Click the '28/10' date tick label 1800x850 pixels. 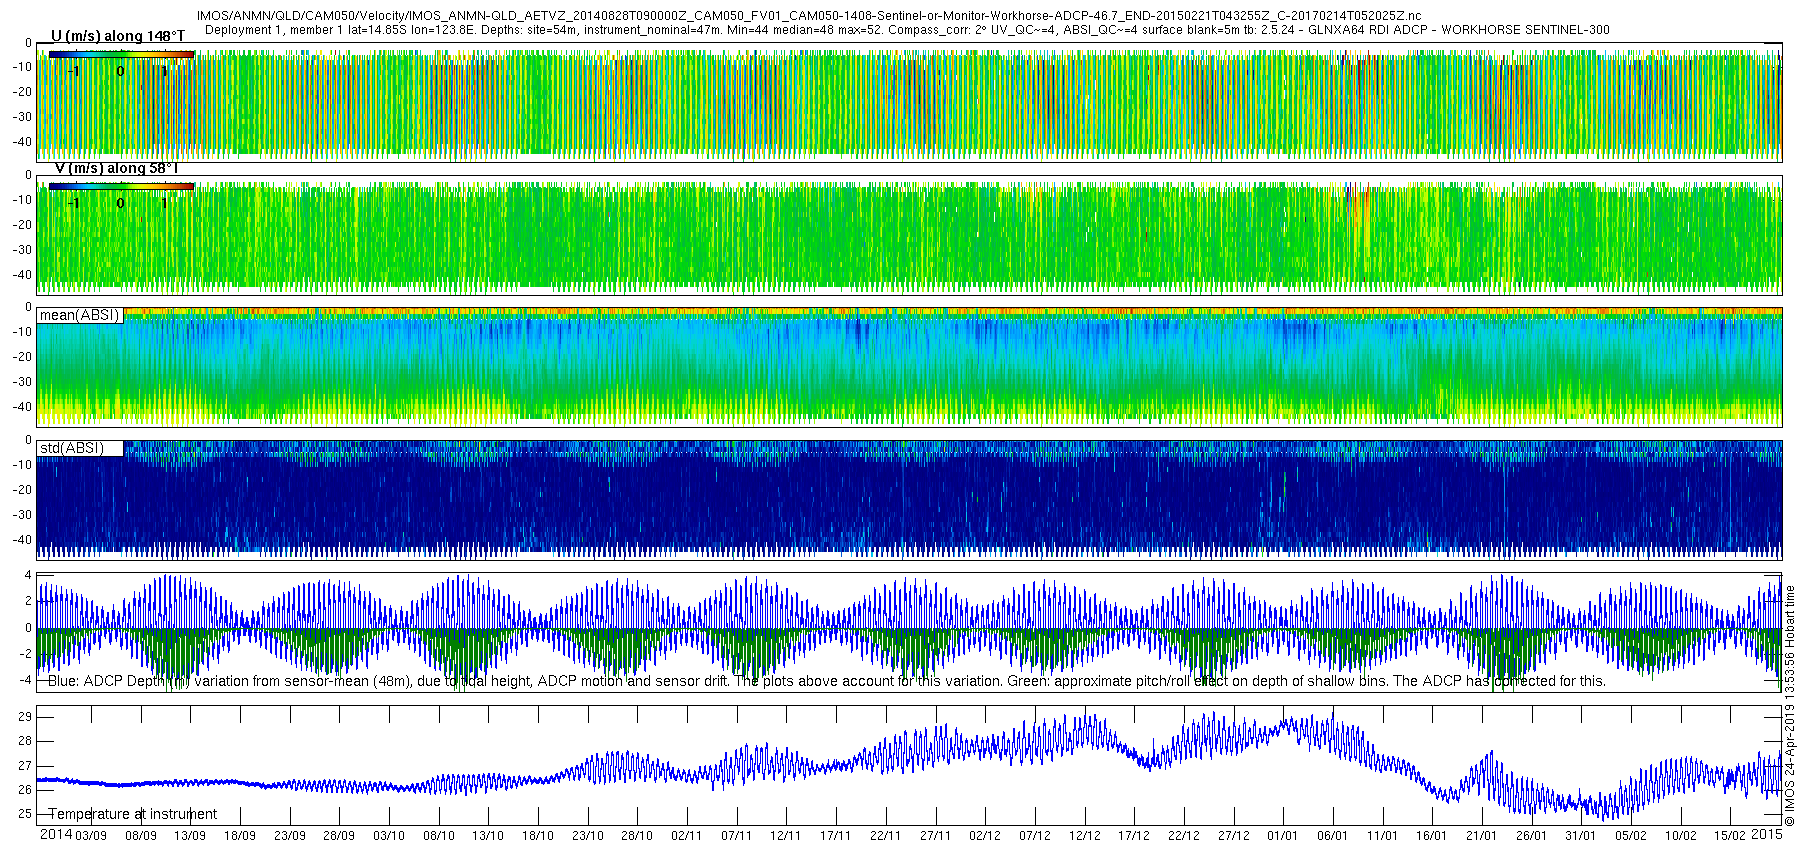coord(637,836)
